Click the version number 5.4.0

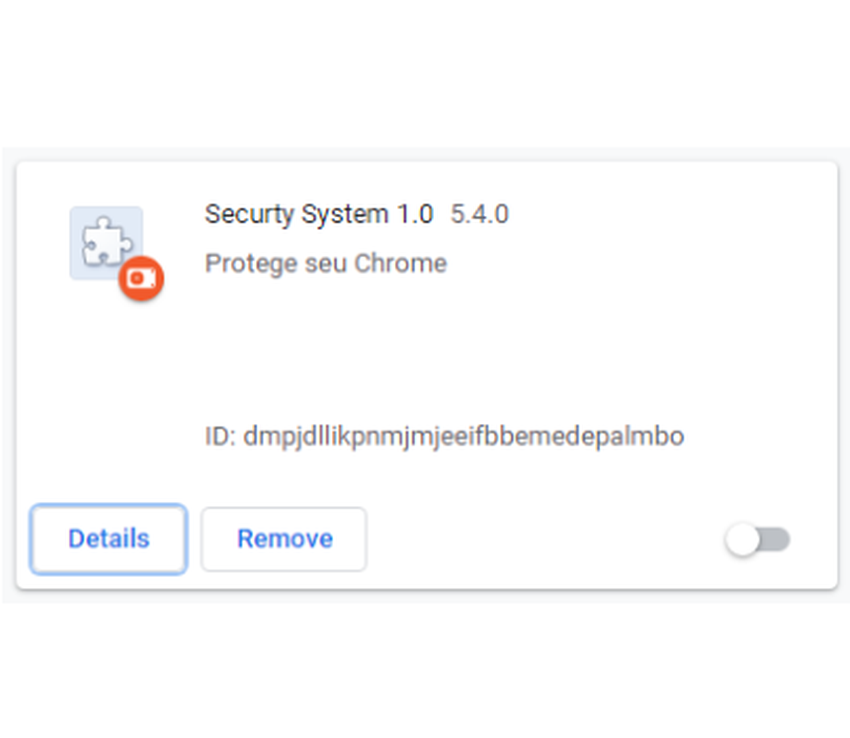(479, 214)
